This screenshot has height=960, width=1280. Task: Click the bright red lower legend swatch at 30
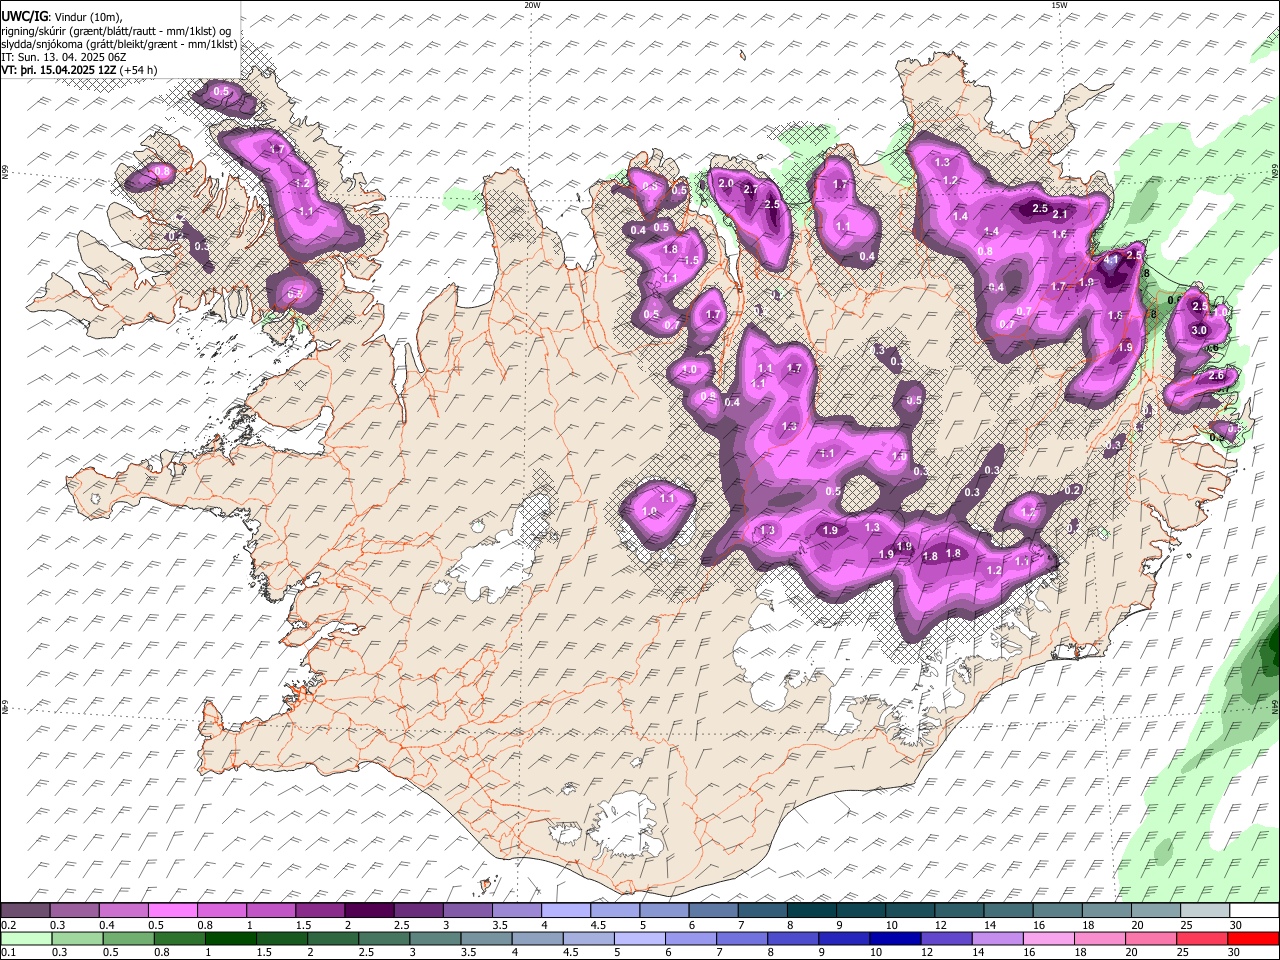[1252, 938]
